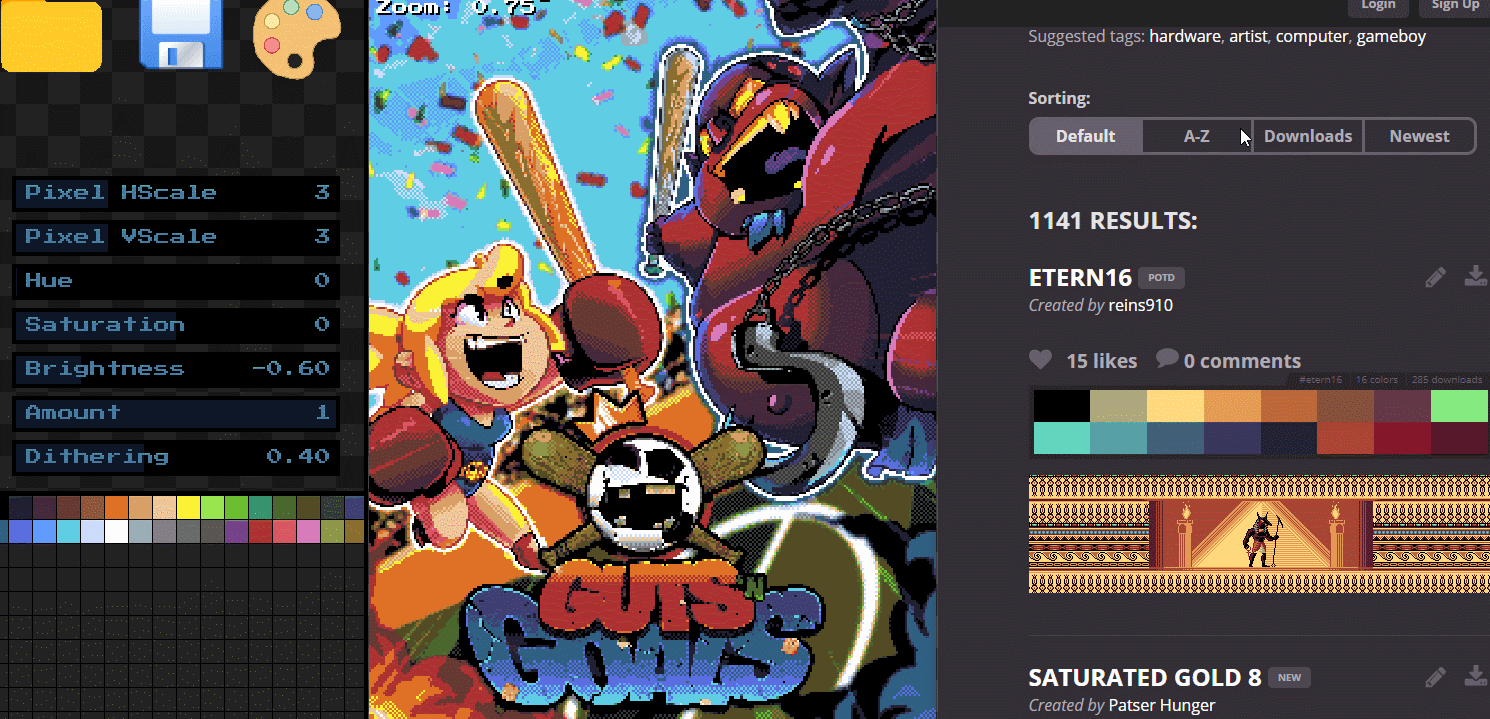
Task: Click the Login button
Action: [1378, 6]
